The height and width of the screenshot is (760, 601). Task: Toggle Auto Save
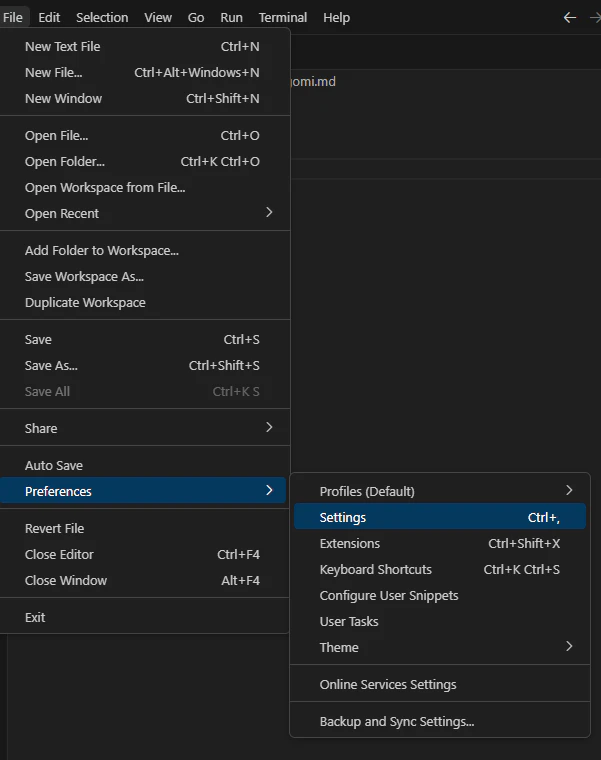pyautogui.click(x=145, y=465)
